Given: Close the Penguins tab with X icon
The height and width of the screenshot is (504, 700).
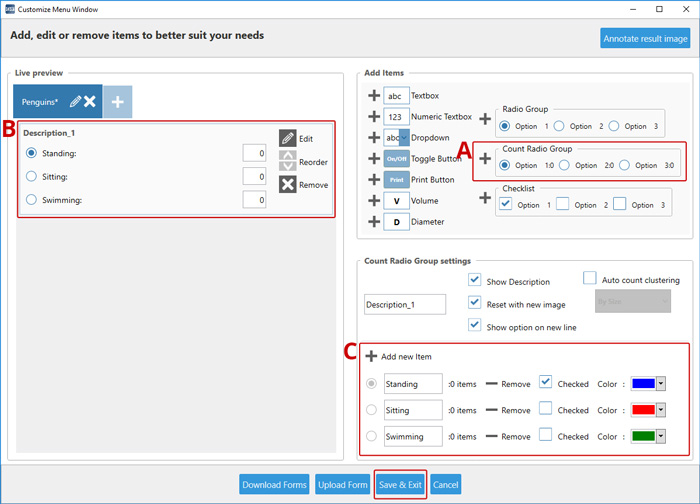Looking at the screenshot, I should point(89,102).
